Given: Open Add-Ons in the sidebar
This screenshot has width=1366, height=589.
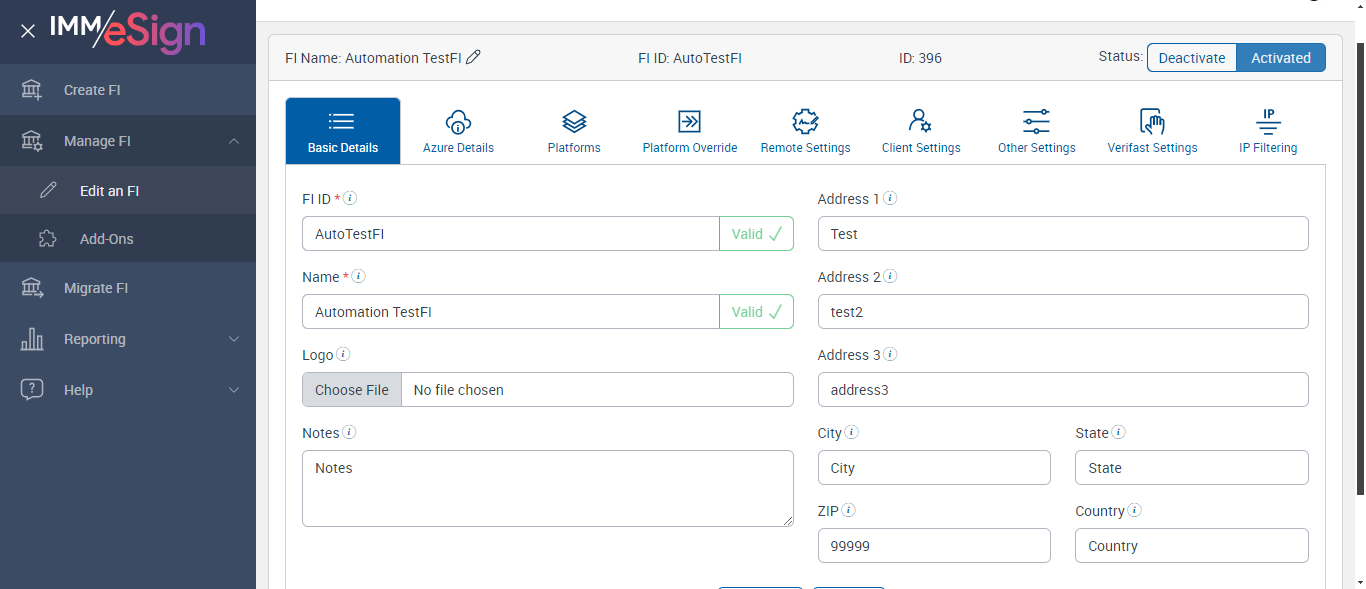Looking at the screenshot, I should (x=106, y=239).
